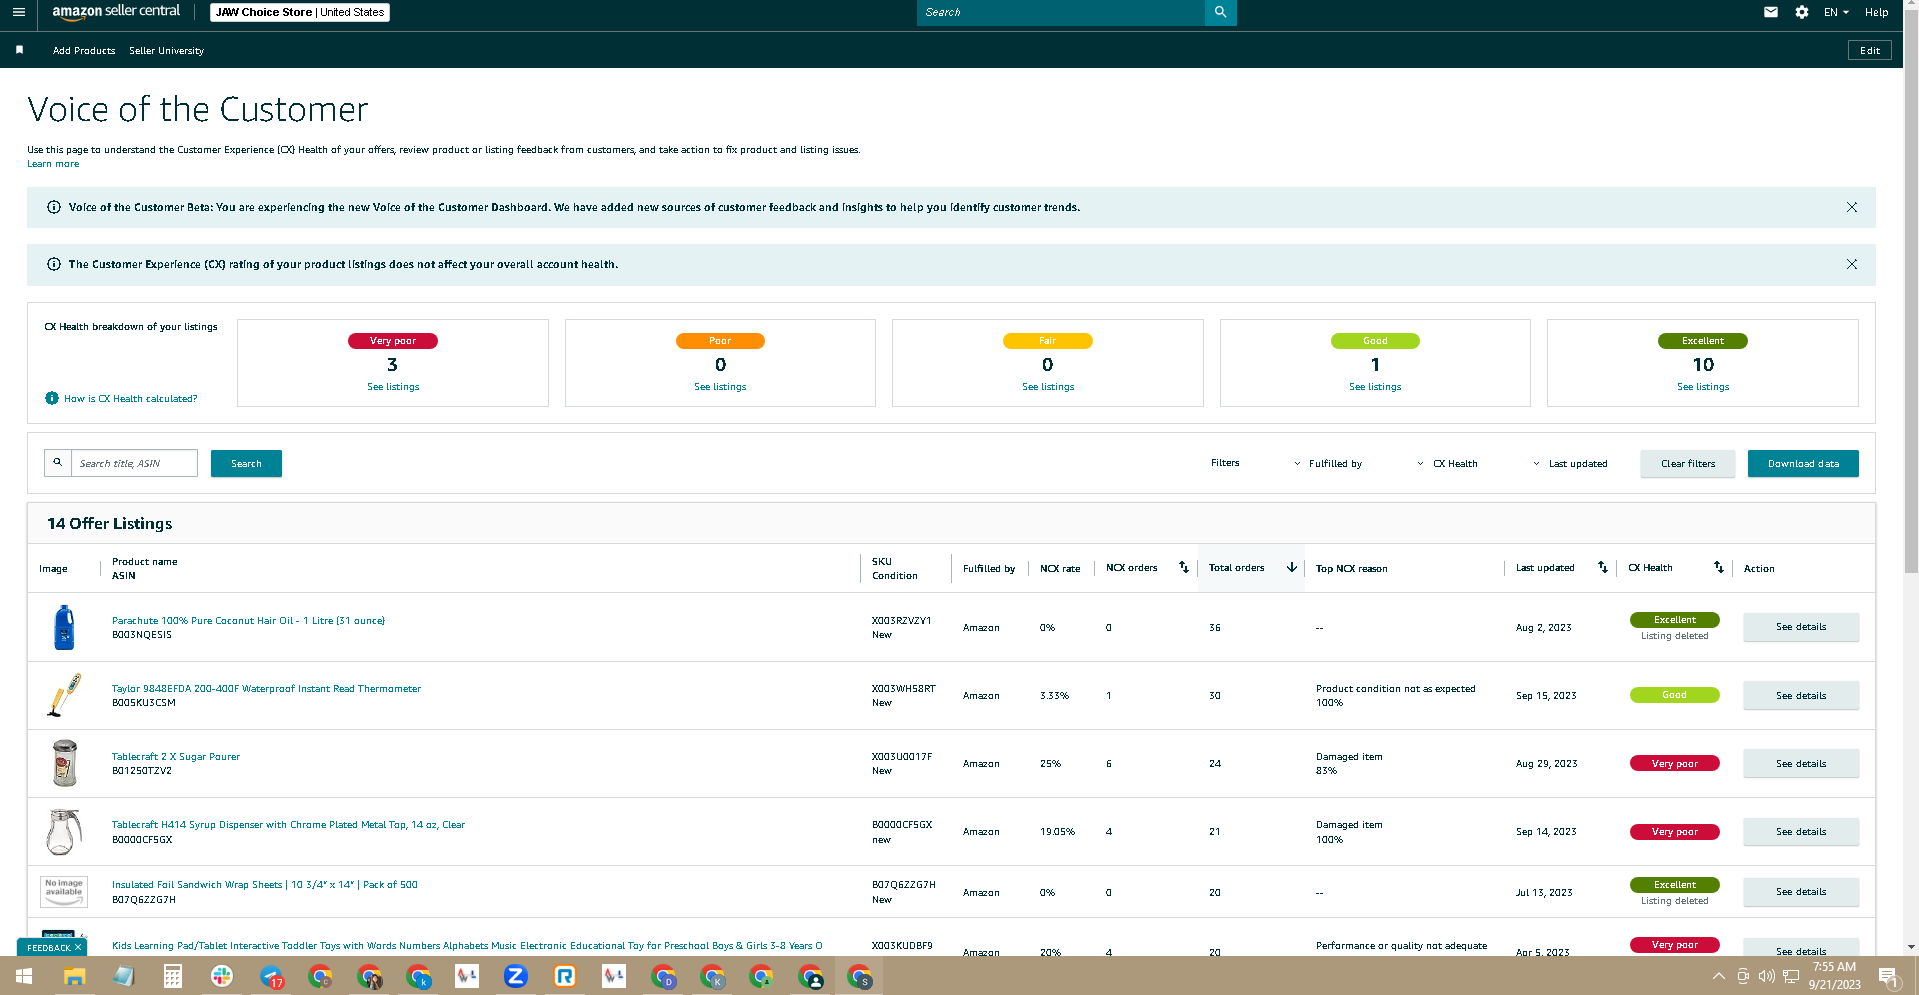Screen dimensions: 1919x995
Task: Open Slack from the taskbar
Action: [x=222, y=976]
